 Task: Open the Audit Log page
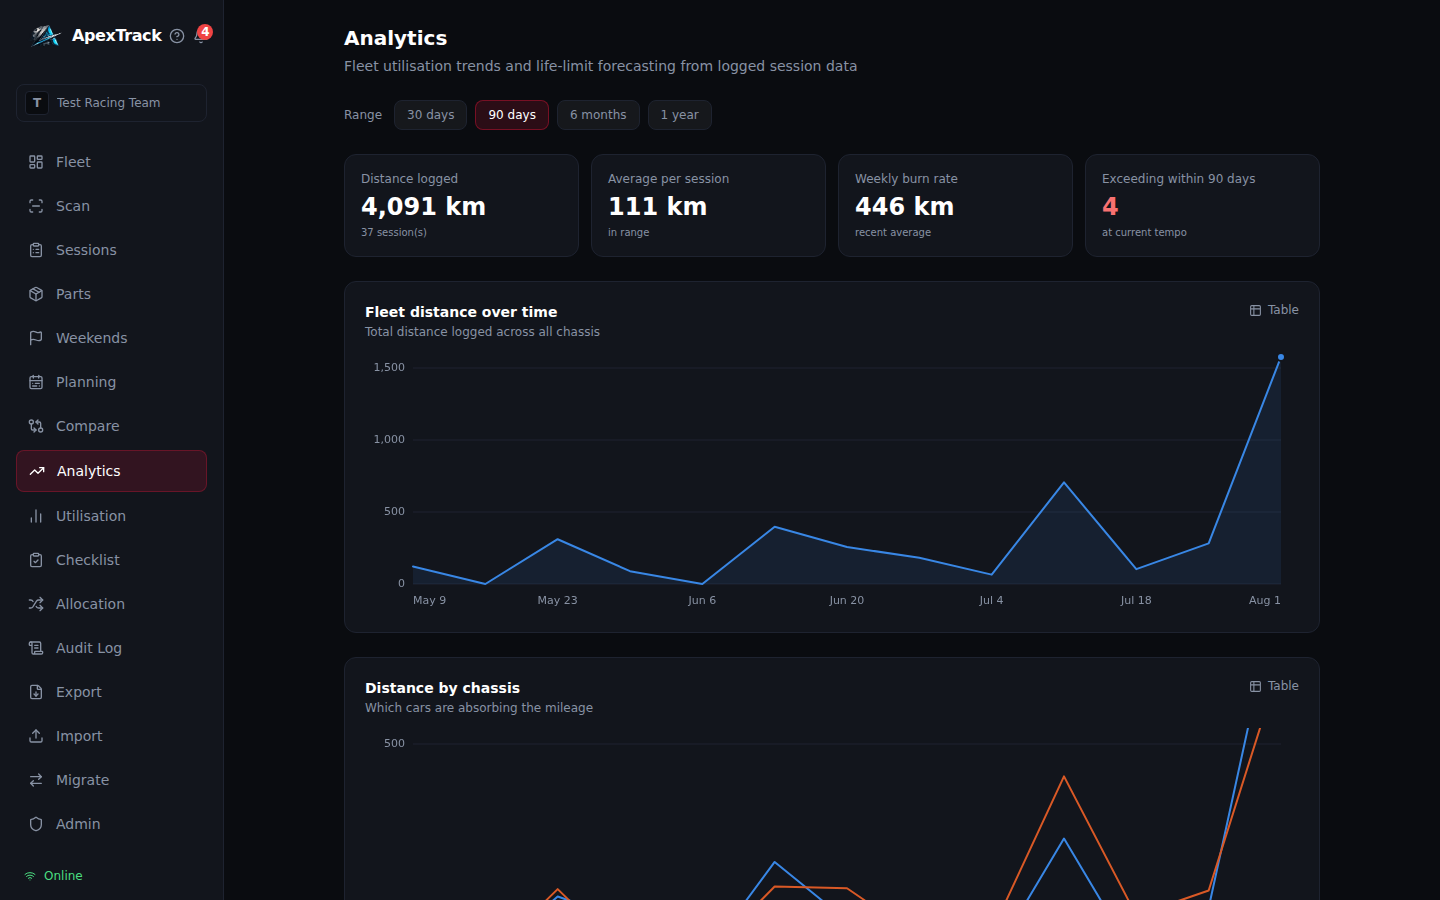(x=111, y=648)
